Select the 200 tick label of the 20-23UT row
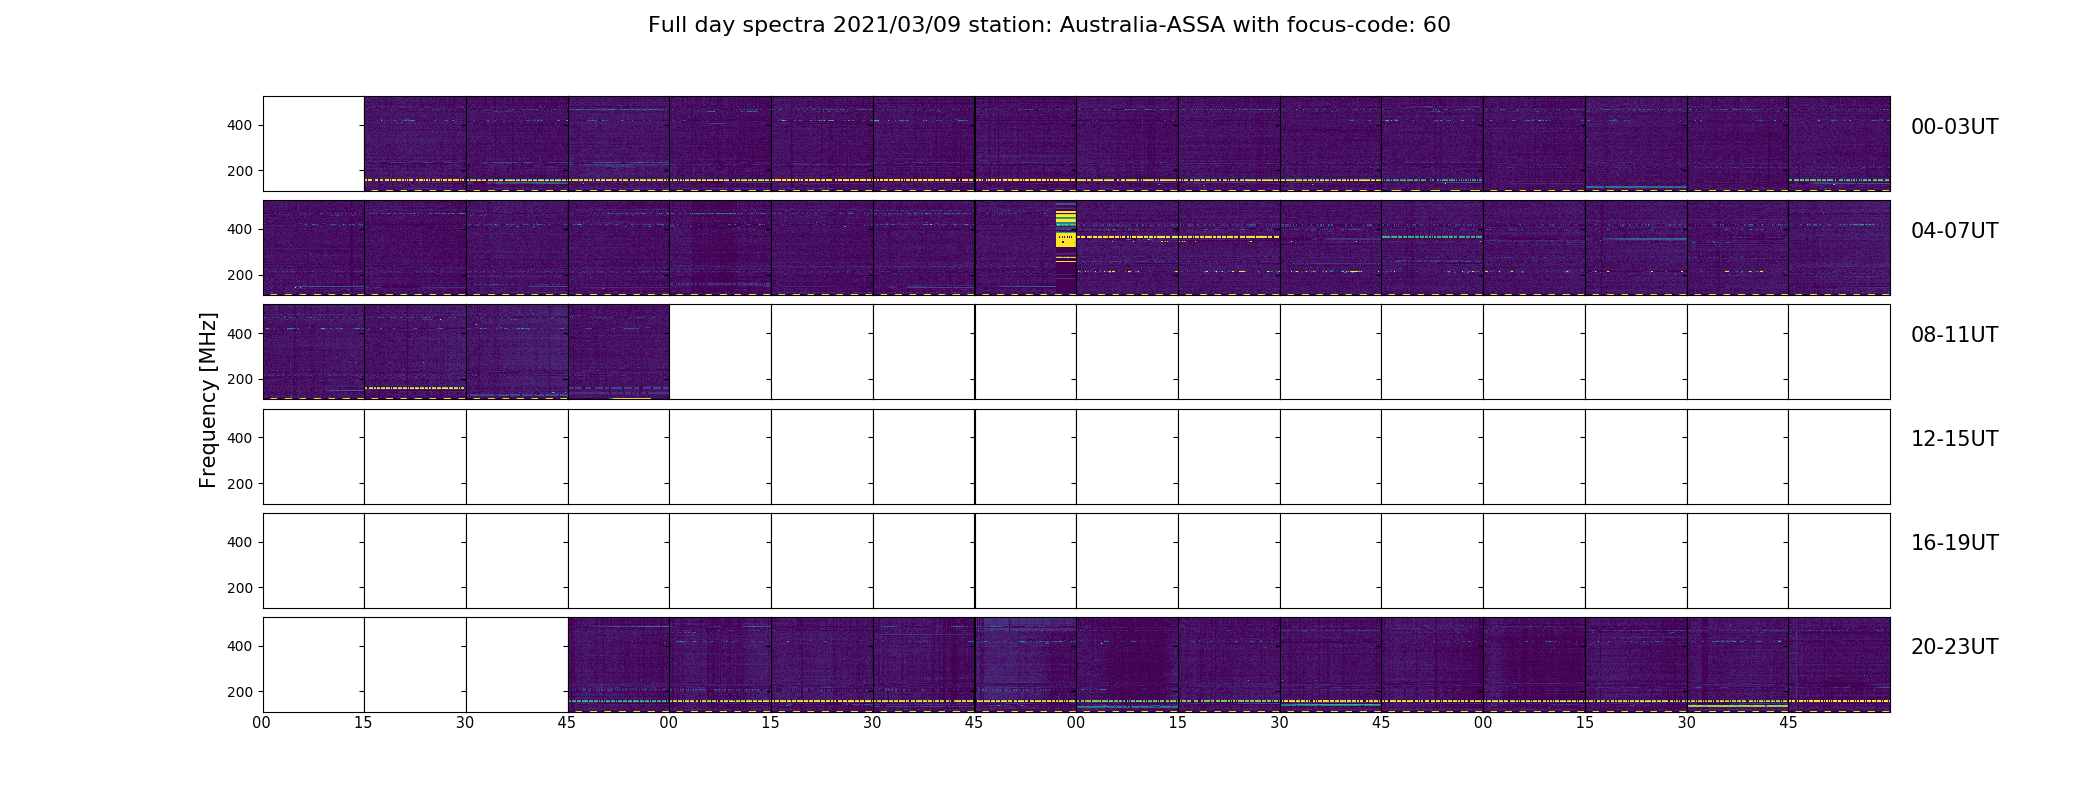 coord(240,692)
